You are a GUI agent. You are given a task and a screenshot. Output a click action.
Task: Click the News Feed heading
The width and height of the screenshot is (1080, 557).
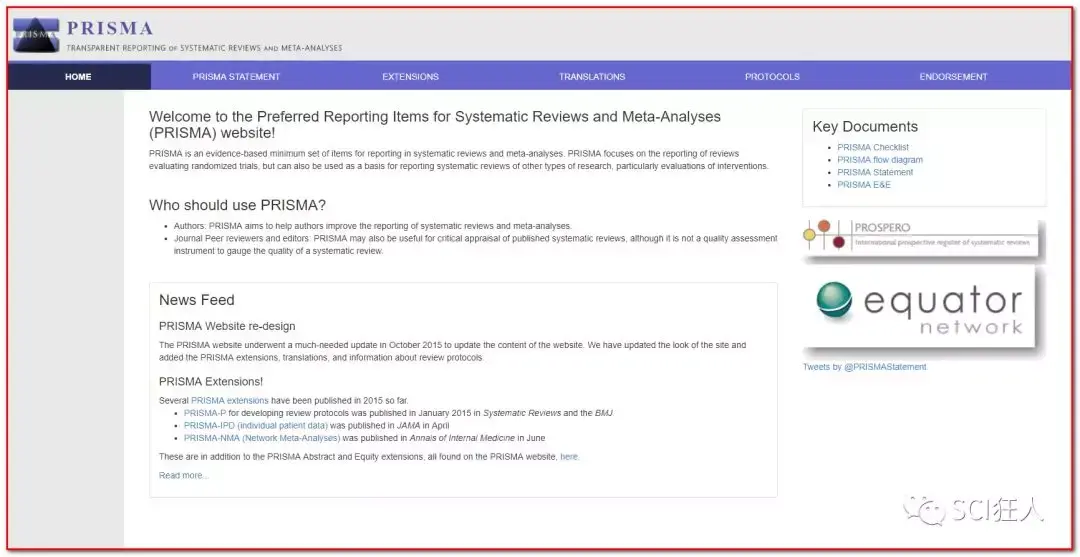196,300
